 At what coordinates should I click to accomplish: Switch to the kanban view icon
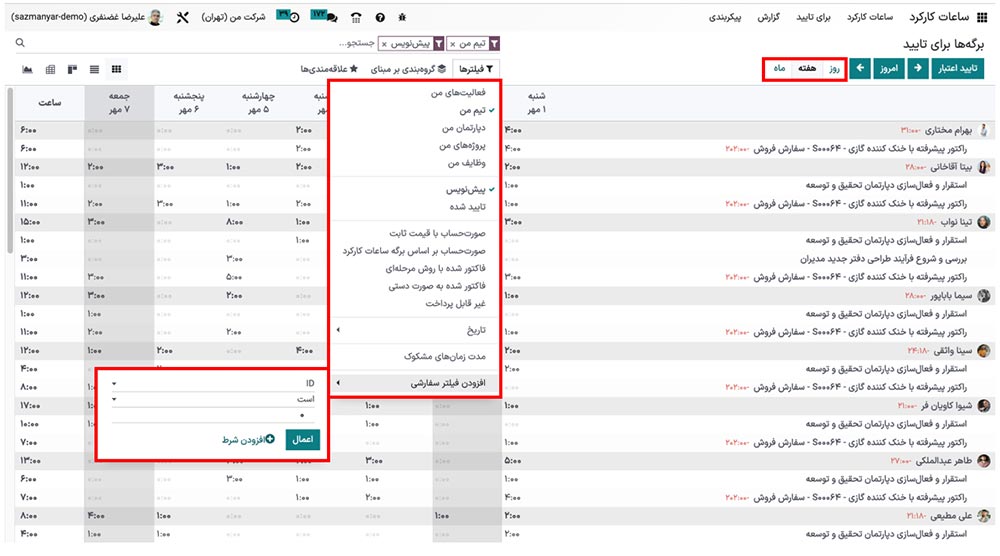coord(72,69)
